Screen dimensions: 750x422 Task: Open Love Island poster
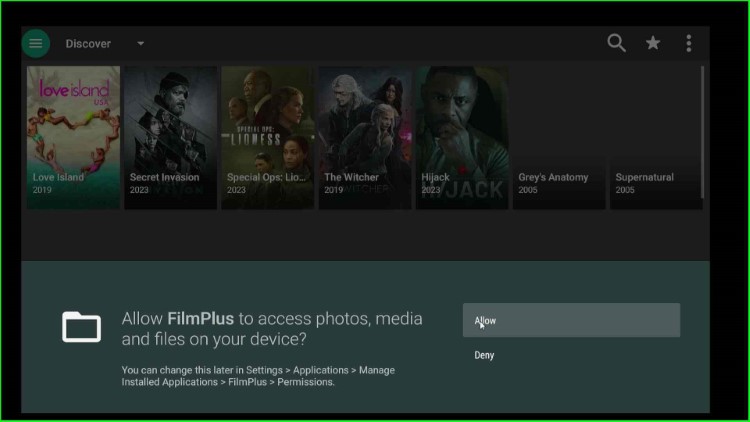point(74,137)
